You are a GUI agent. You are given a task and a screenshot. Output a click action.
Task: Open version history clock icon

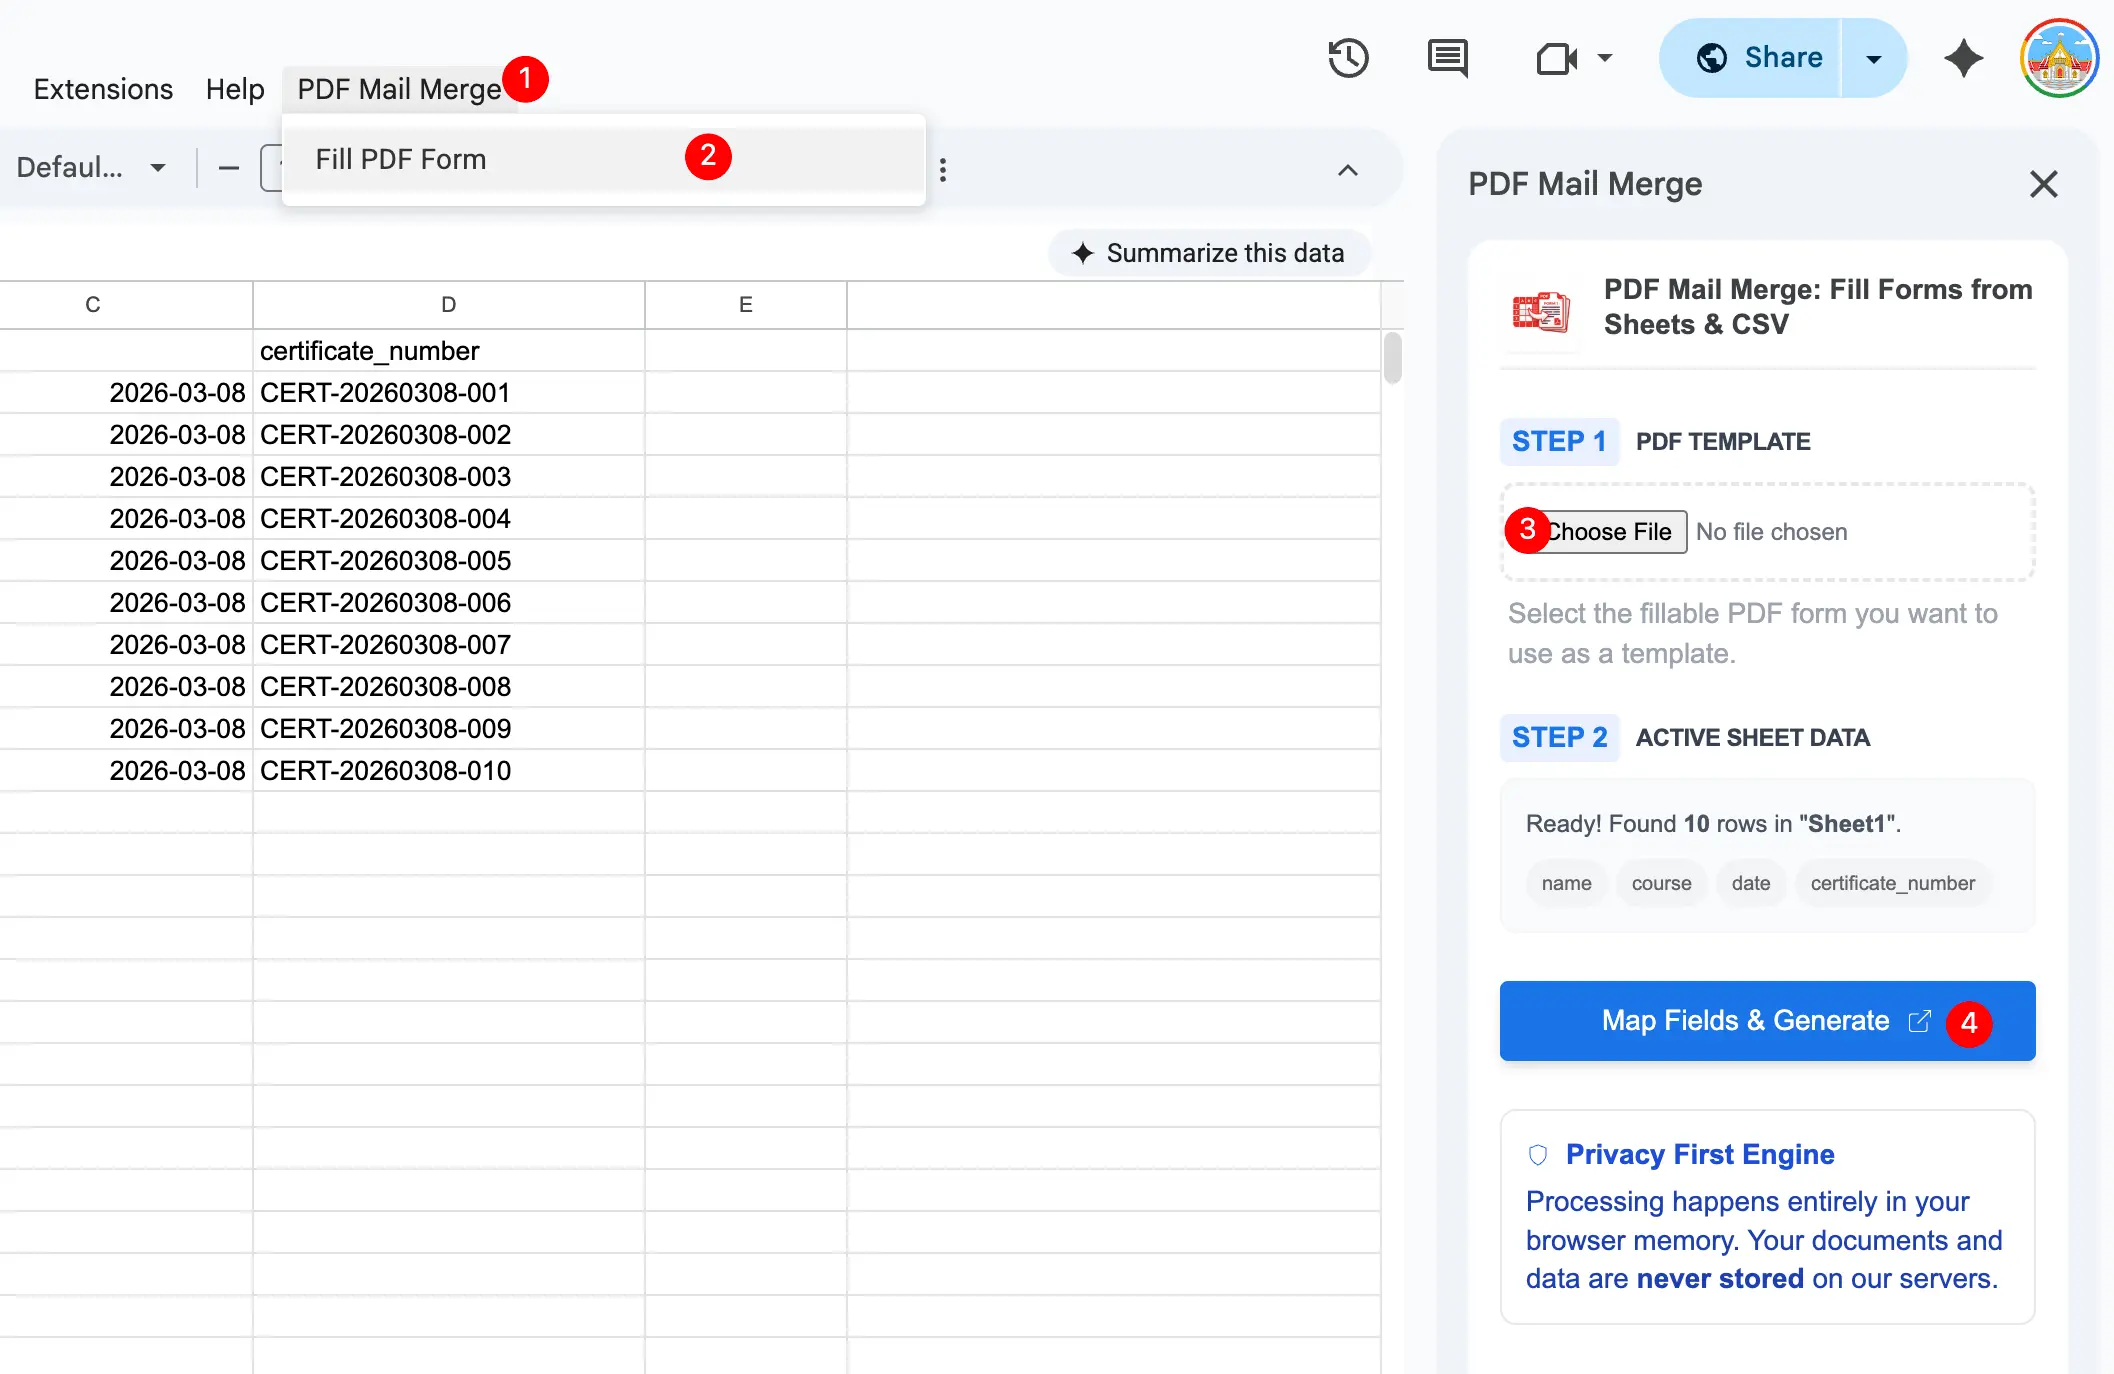[1348, 58]
